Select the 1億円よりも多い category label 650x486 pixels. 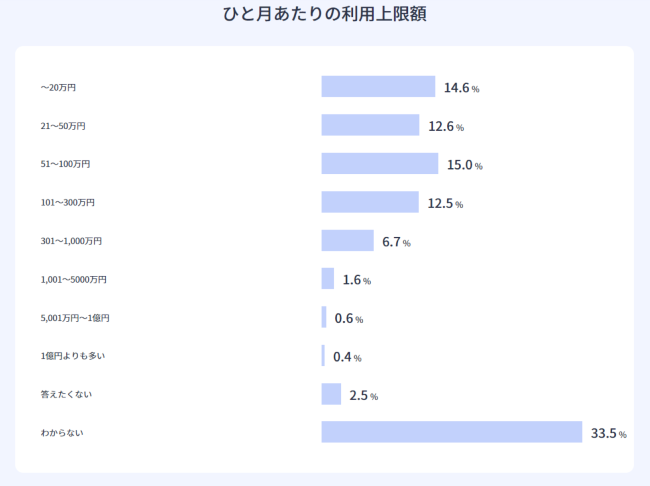[x=72, y=356]
